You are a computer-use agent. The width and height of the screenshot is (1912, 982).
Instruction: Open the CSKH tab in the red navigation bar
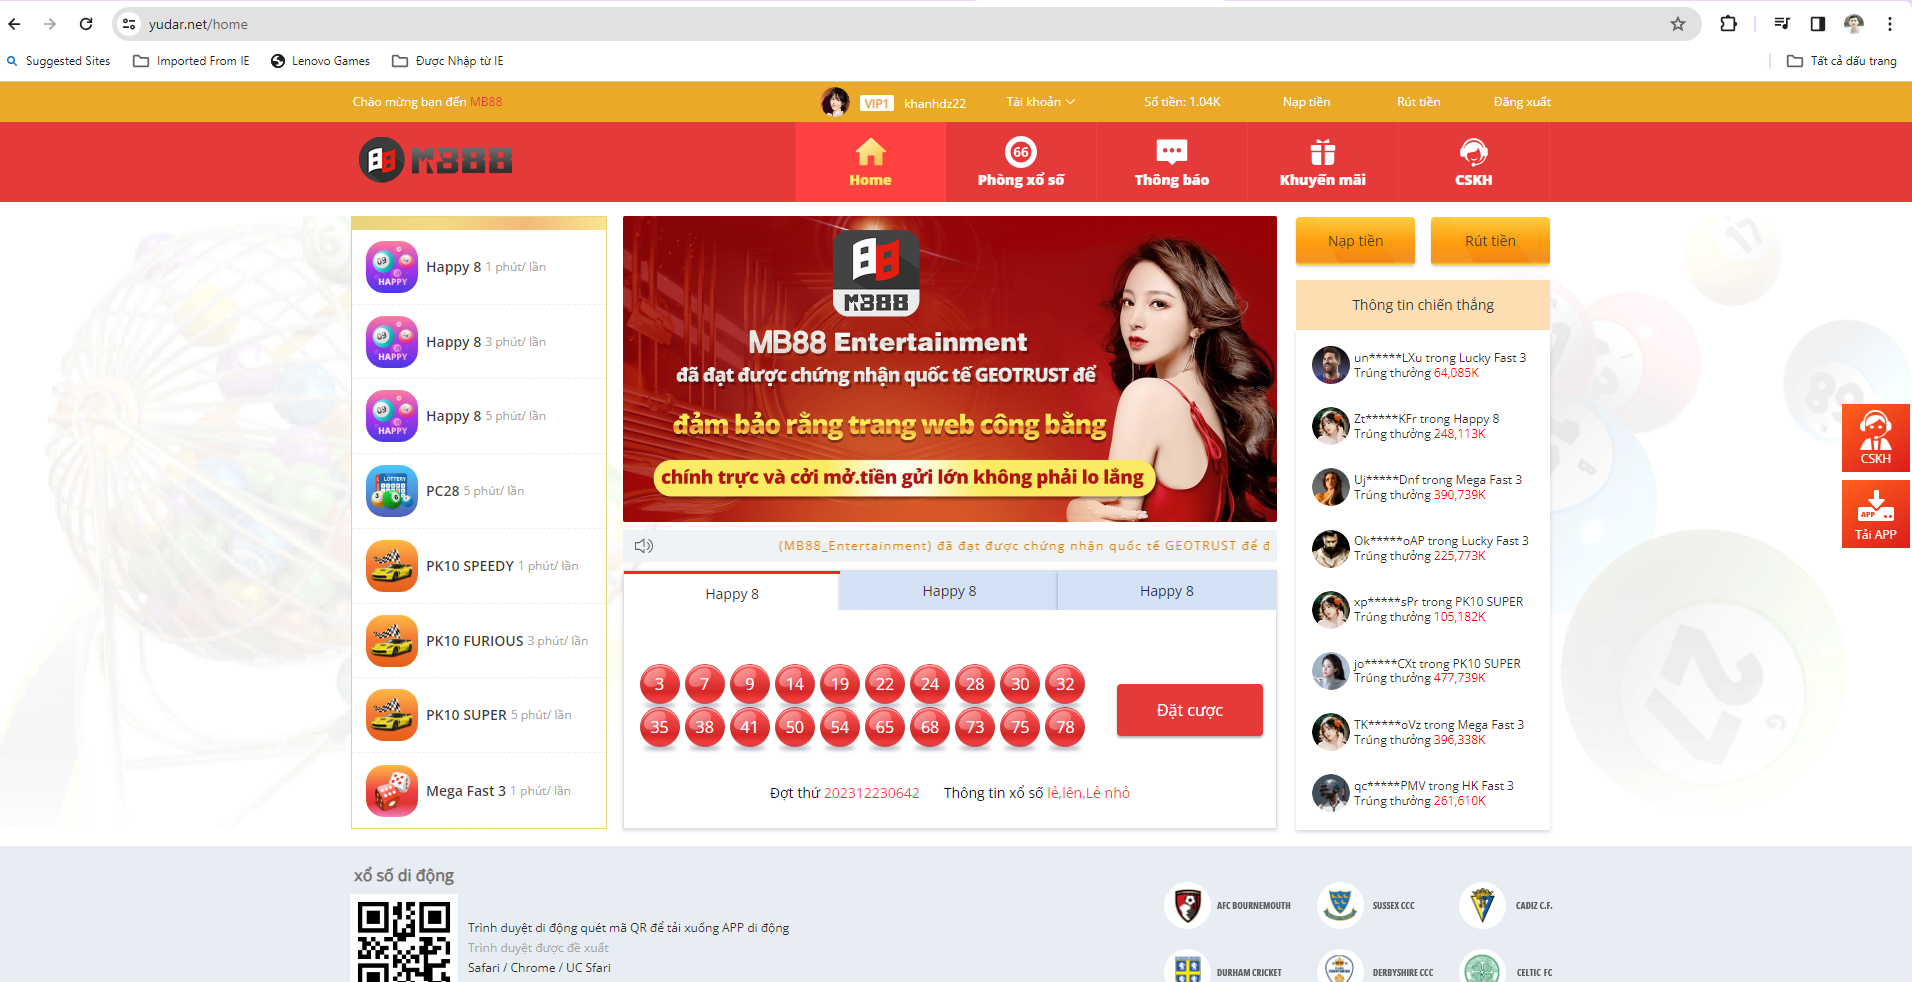click(1474, 162)
